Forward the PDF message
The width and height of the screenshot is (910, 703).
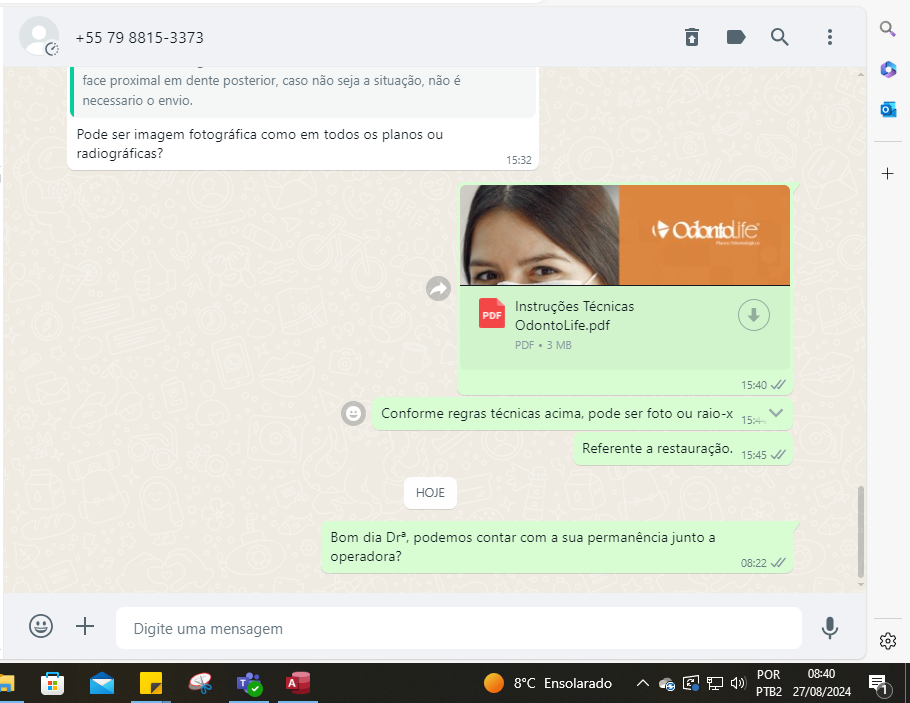click(438, 288)
